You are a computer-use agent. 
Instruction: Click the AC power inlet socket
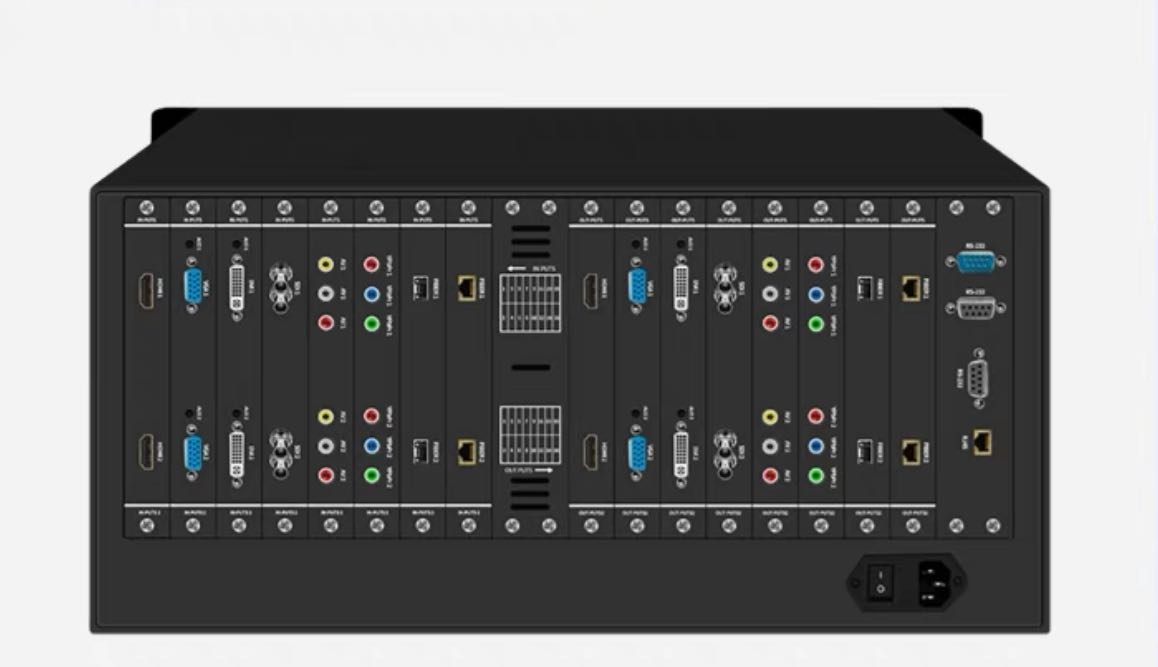coord(934,582)
